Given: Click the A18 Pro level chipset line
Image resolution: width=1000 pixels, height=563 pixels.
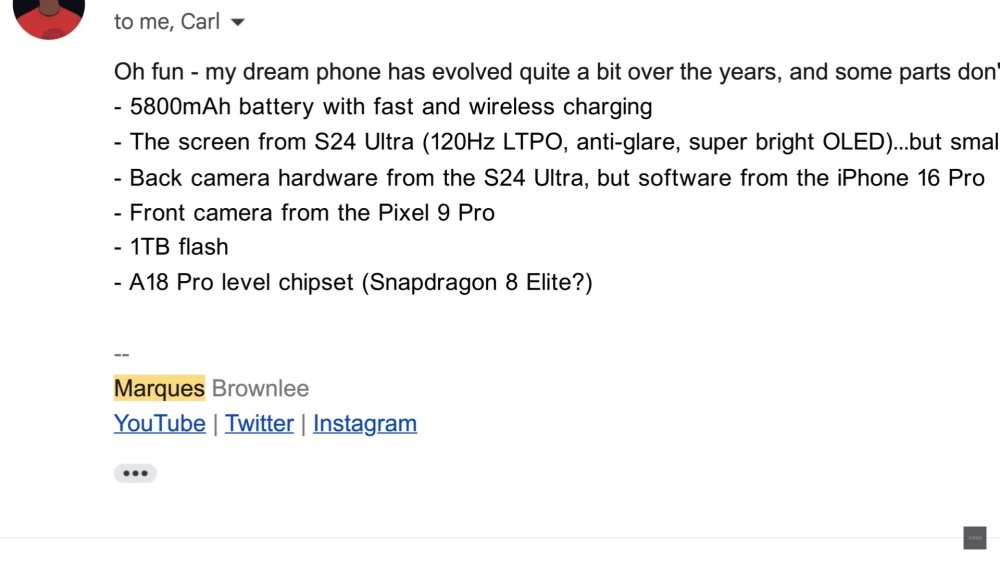Looking at the screenshot, I should (353, 282).
